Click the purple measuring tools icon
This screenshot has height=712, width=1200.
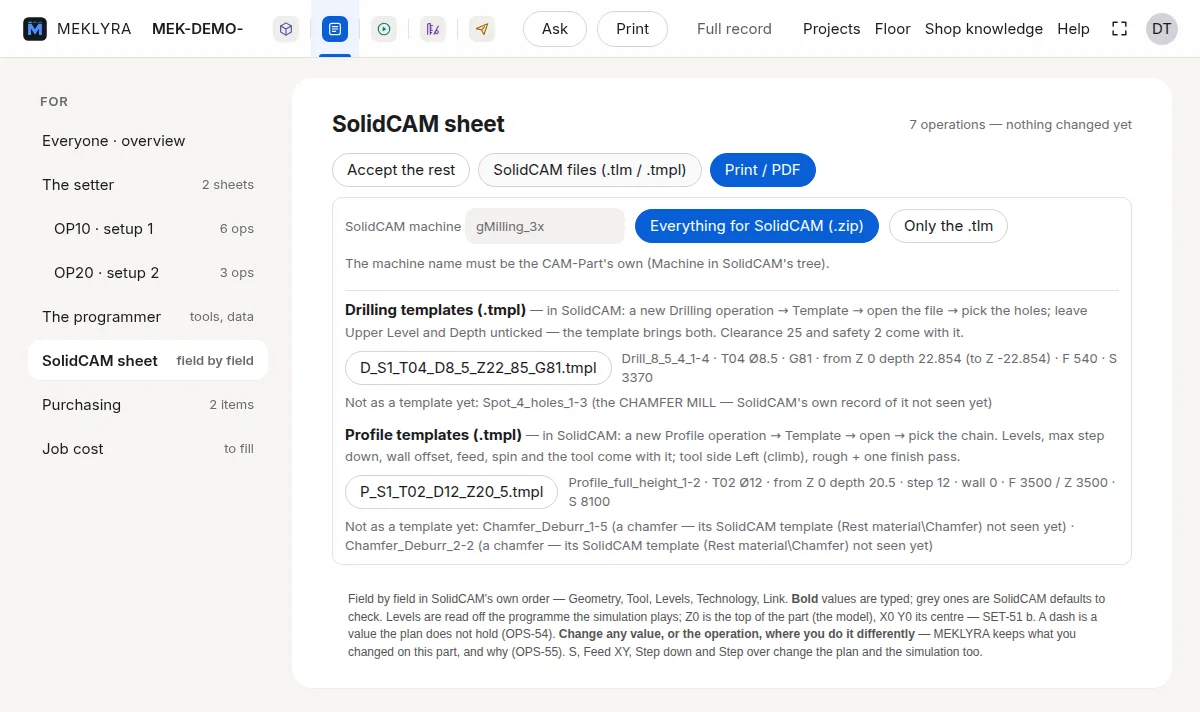click(x=433, y=29)
